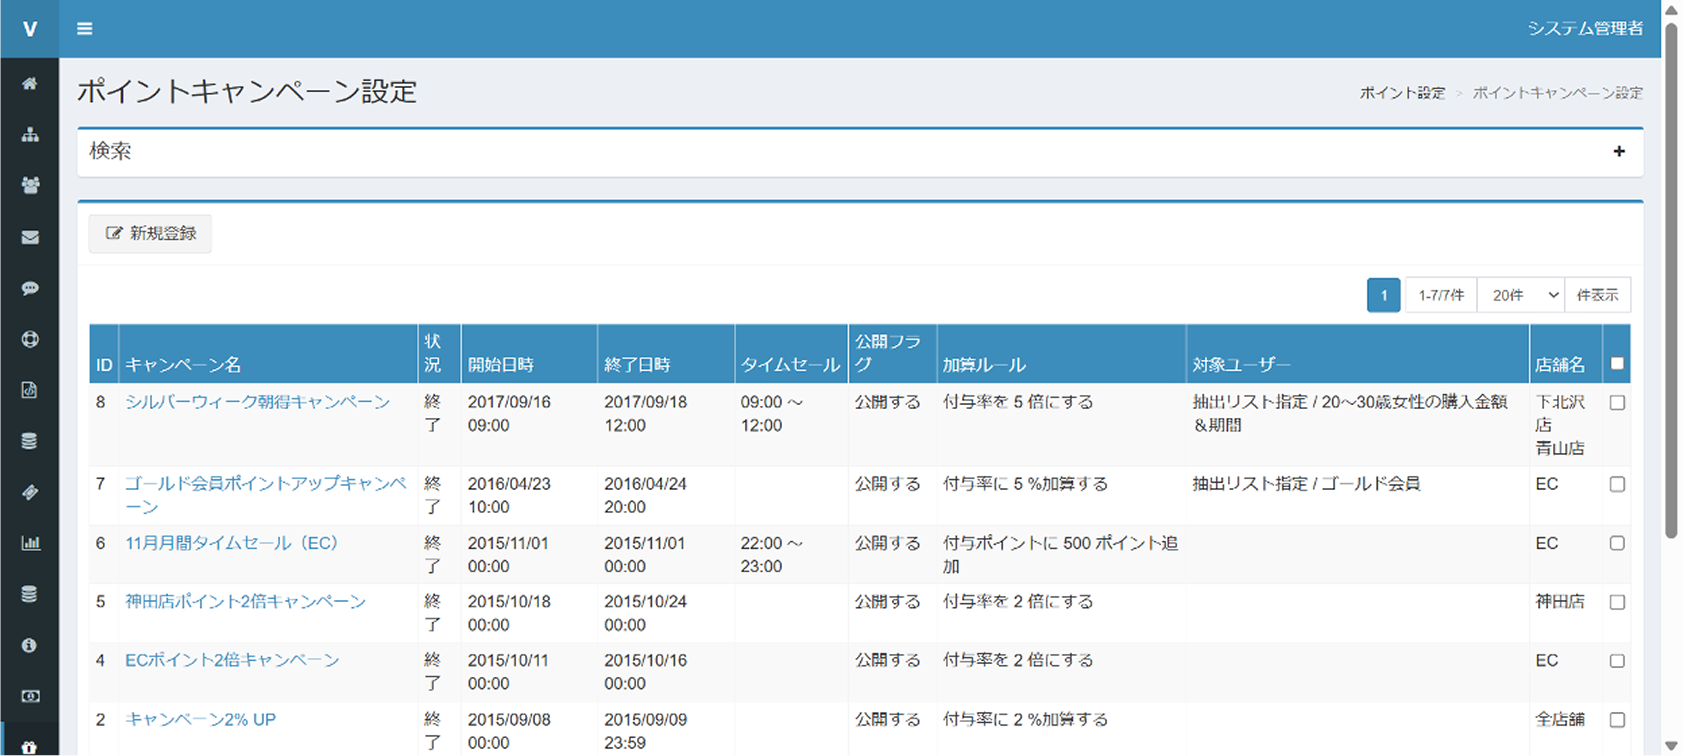
Task: Toggle the hamburger menu in top bar
Action: (85, 29)
